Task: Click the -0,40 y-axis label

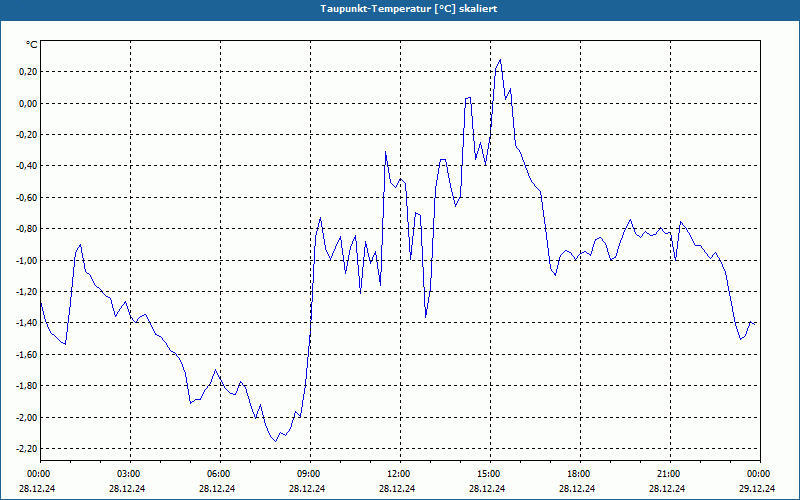Action: pos(27,166)
